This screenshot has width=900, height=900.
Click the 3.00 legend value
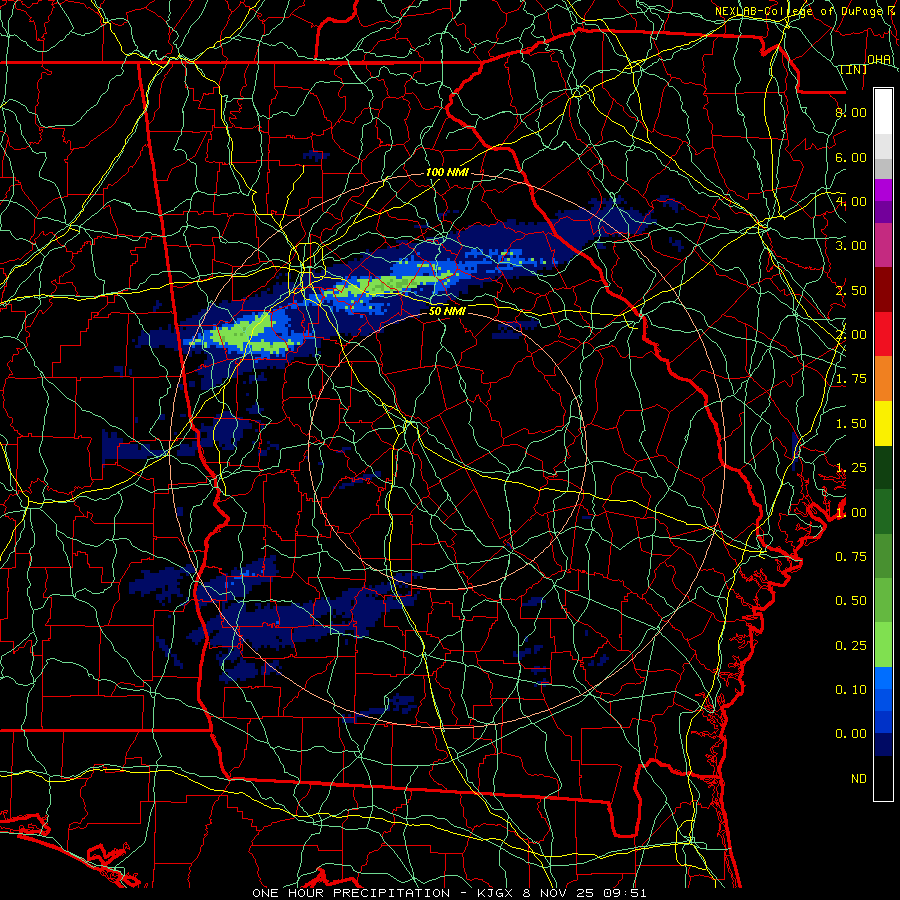point(851,246)
